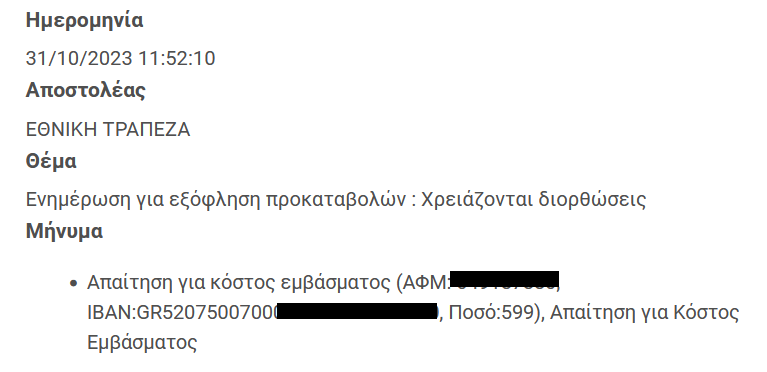Click the phrase Χρειάζονται διορθώσεις
767x372 pixels.
pos(534,200)
